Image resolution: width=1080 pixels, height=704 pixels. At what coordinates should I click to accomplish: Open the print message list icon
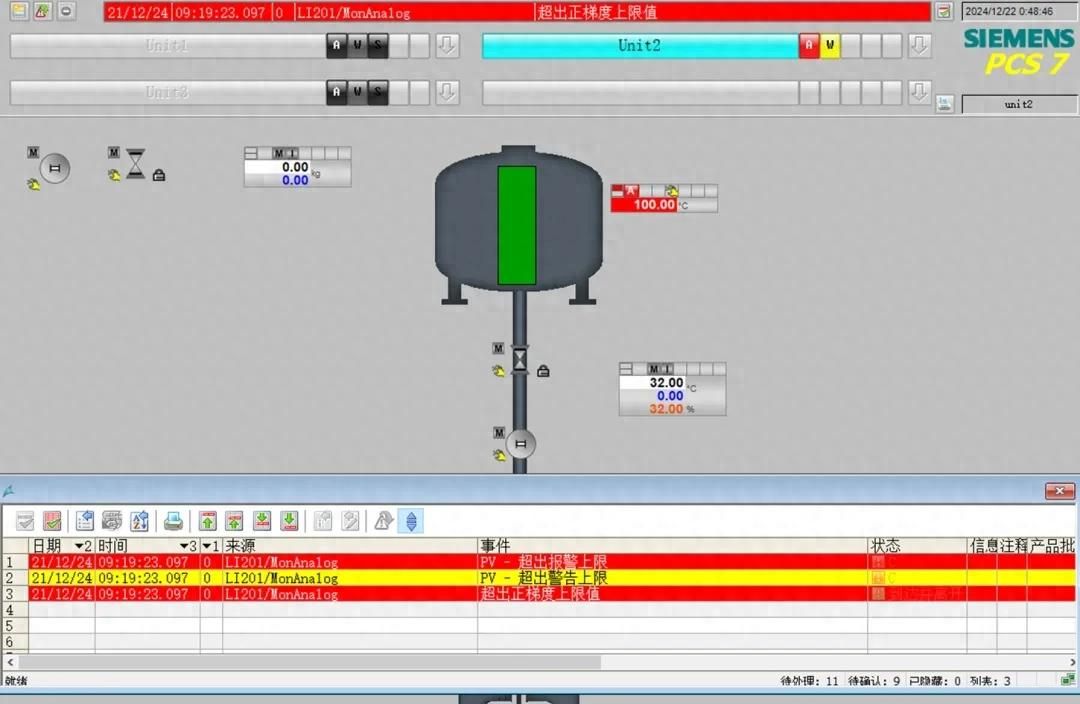171,520
